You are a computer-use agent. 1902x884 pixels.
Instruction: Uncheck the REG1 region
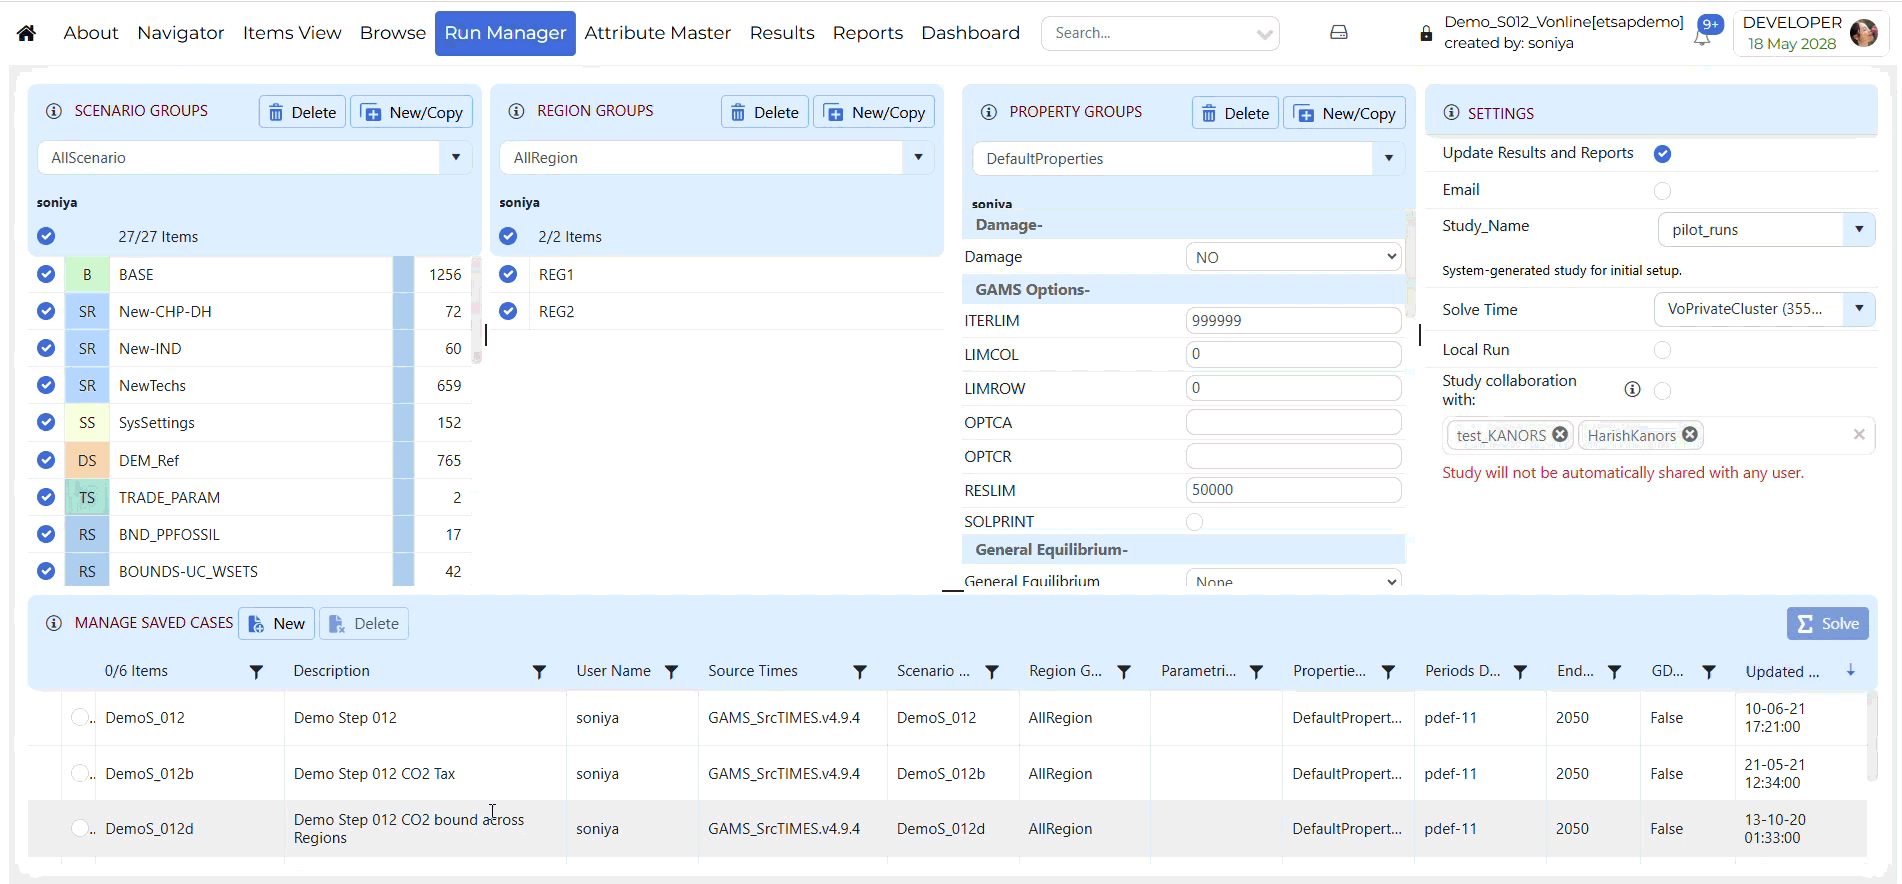click(x=508, y=274)
